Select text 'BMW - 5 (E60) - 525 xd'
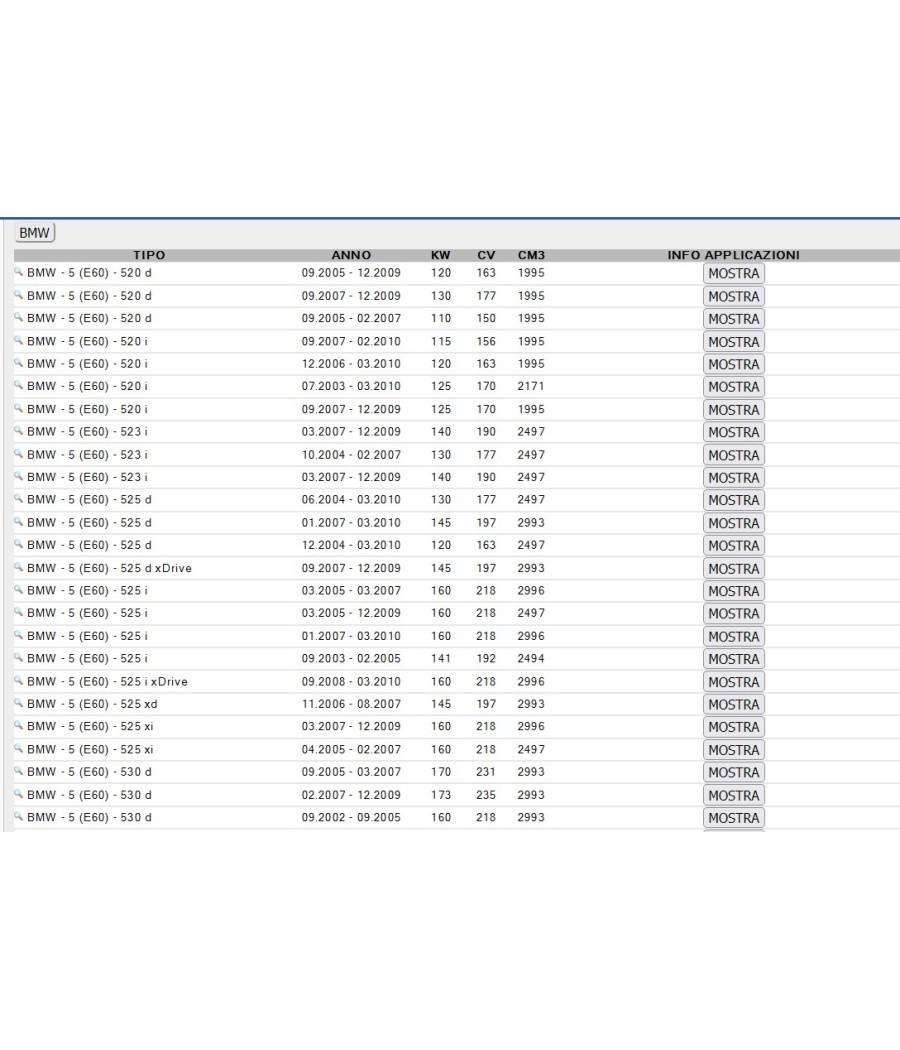This screenshot has width=900, height=1050. pyautogui.click(x=92, y=704)
